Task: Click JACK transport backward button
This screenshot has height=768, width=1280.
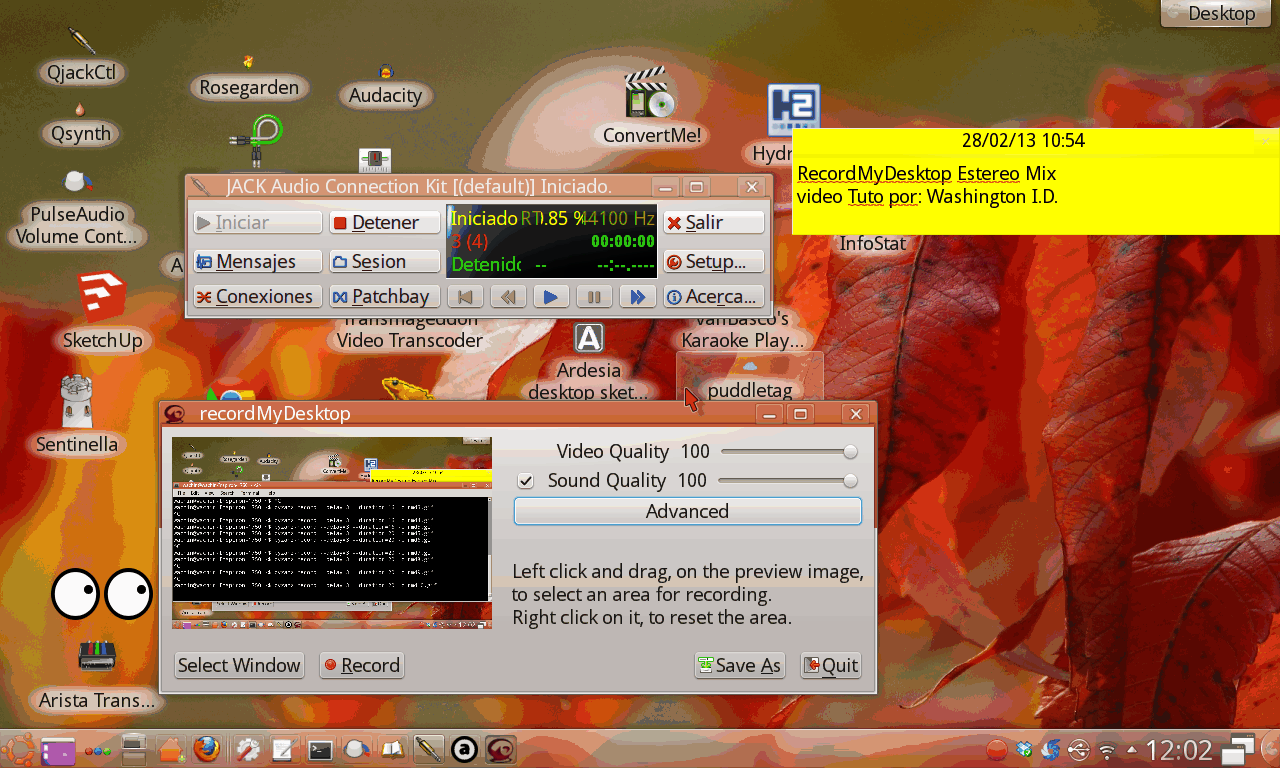Action: click(508, 296)
